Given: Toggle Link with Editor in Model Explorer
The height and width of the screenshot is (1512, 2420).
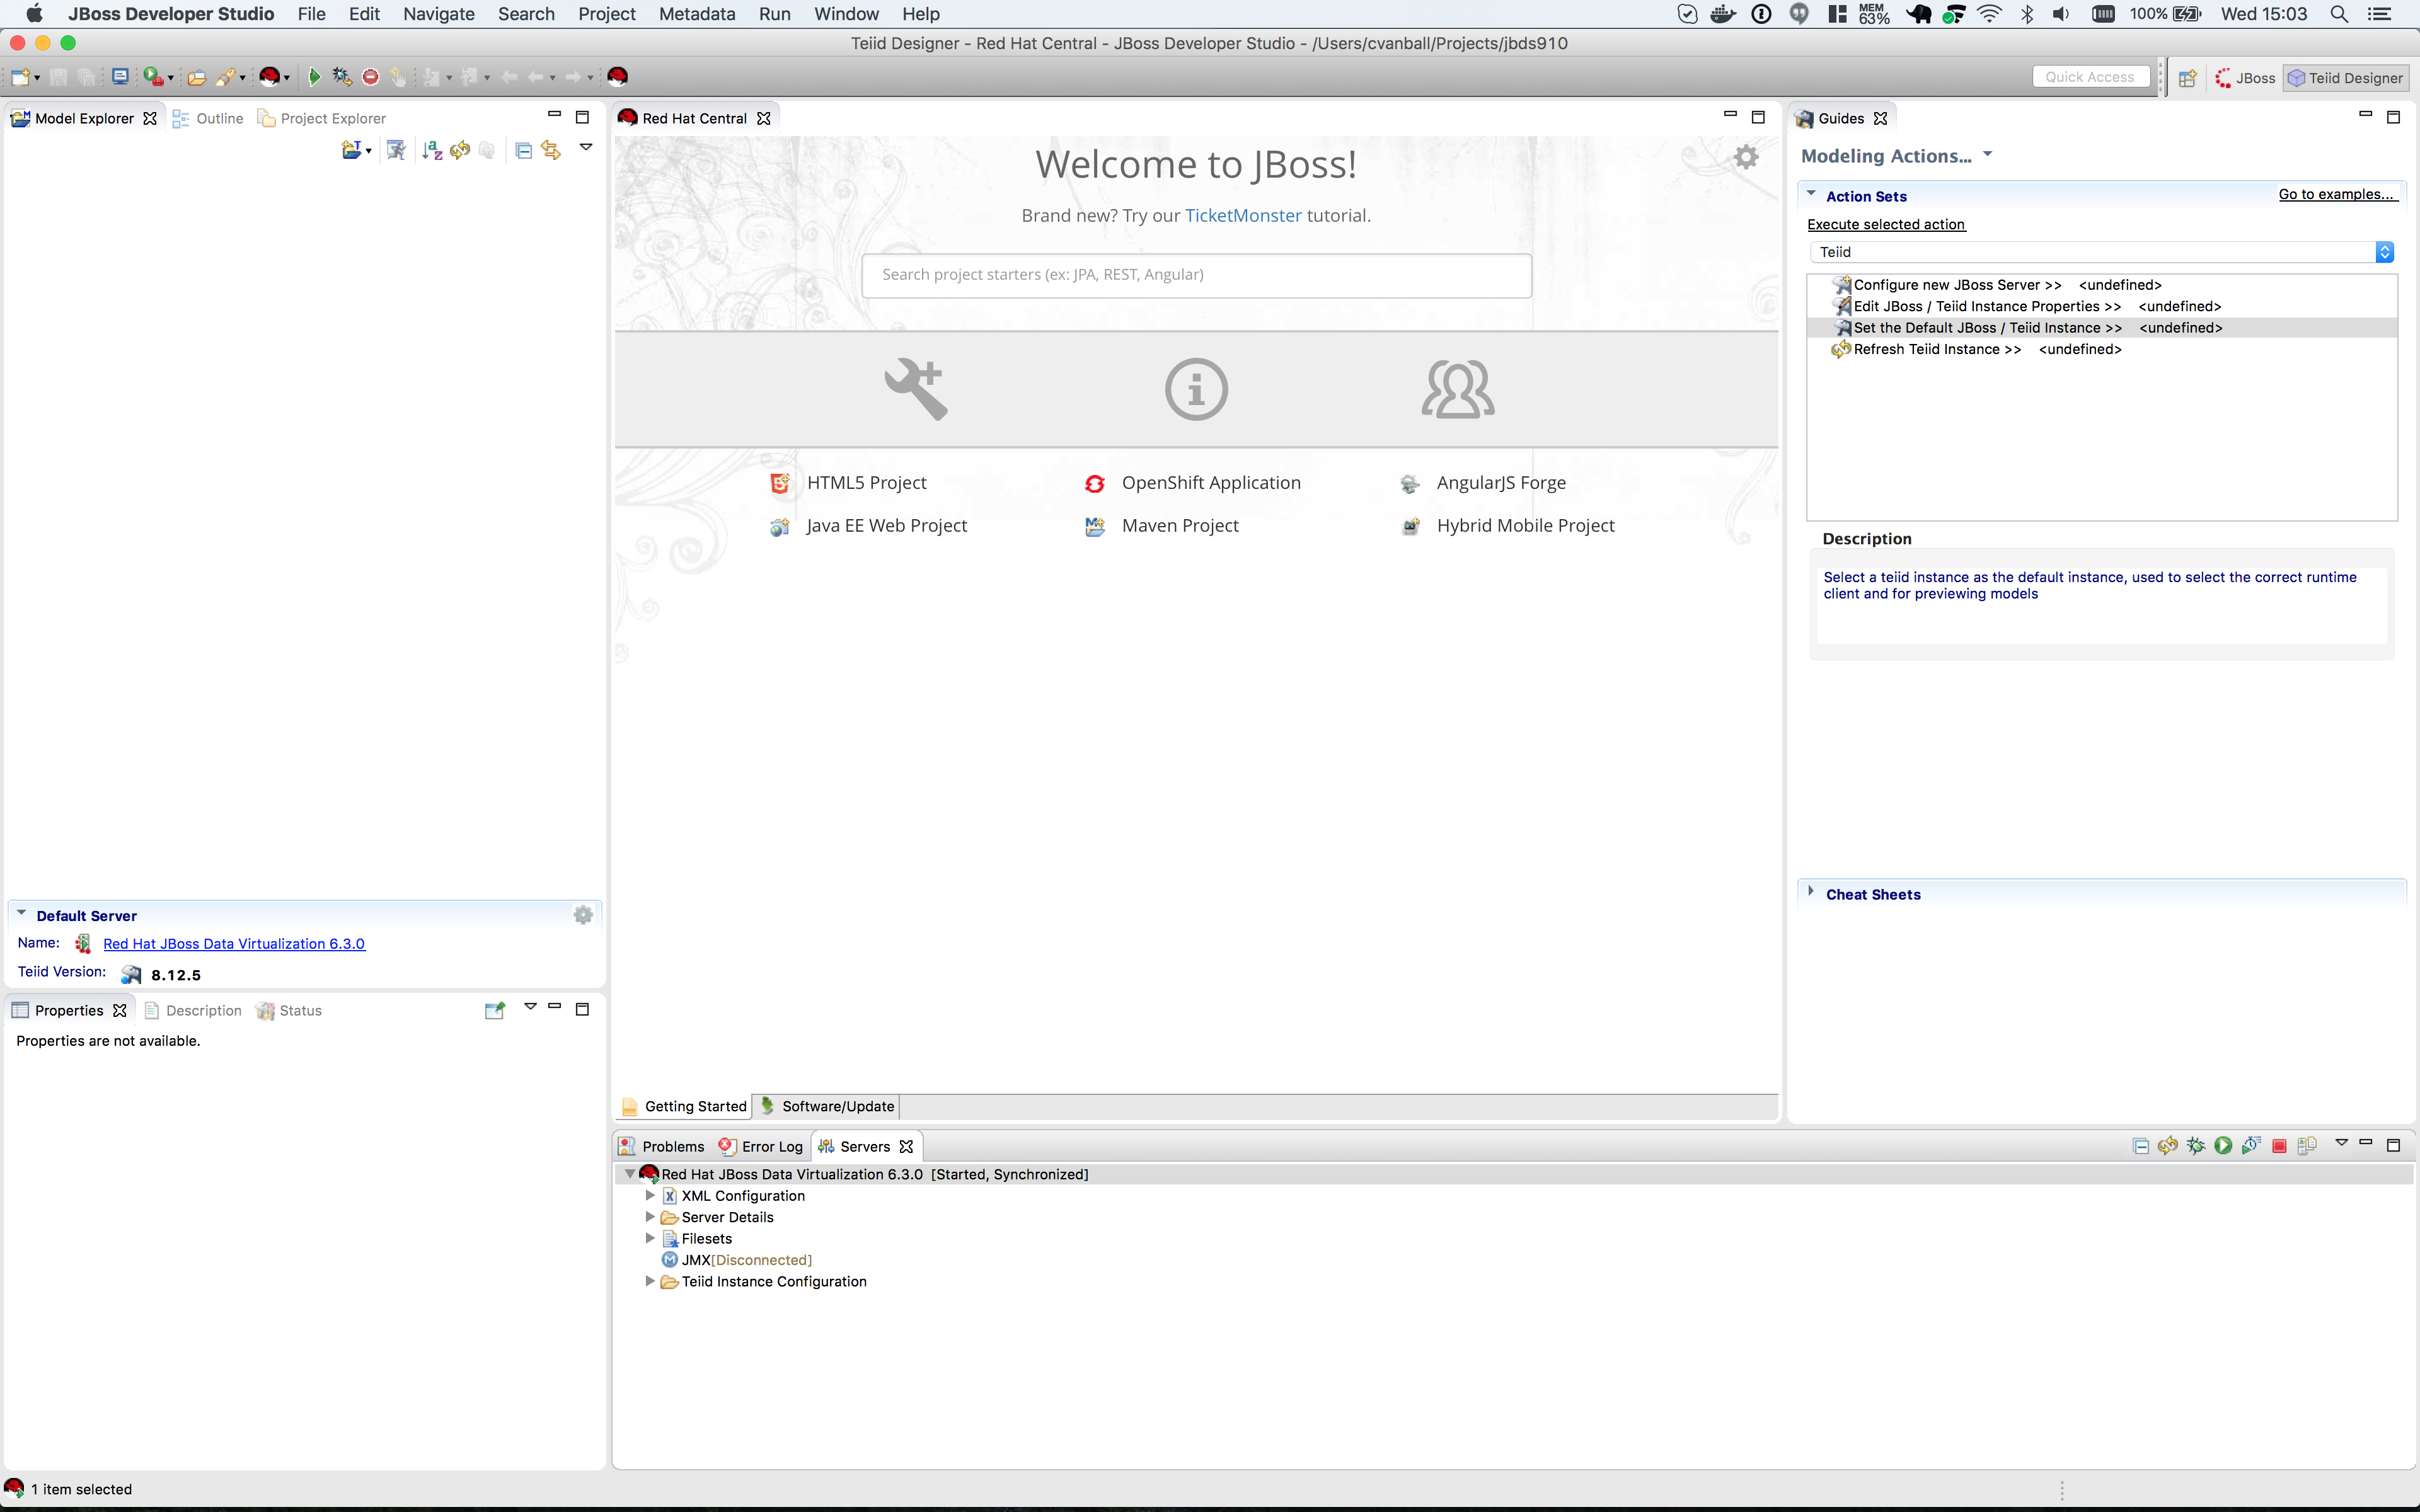Looking at the screenshot, I should pos(551,150).
